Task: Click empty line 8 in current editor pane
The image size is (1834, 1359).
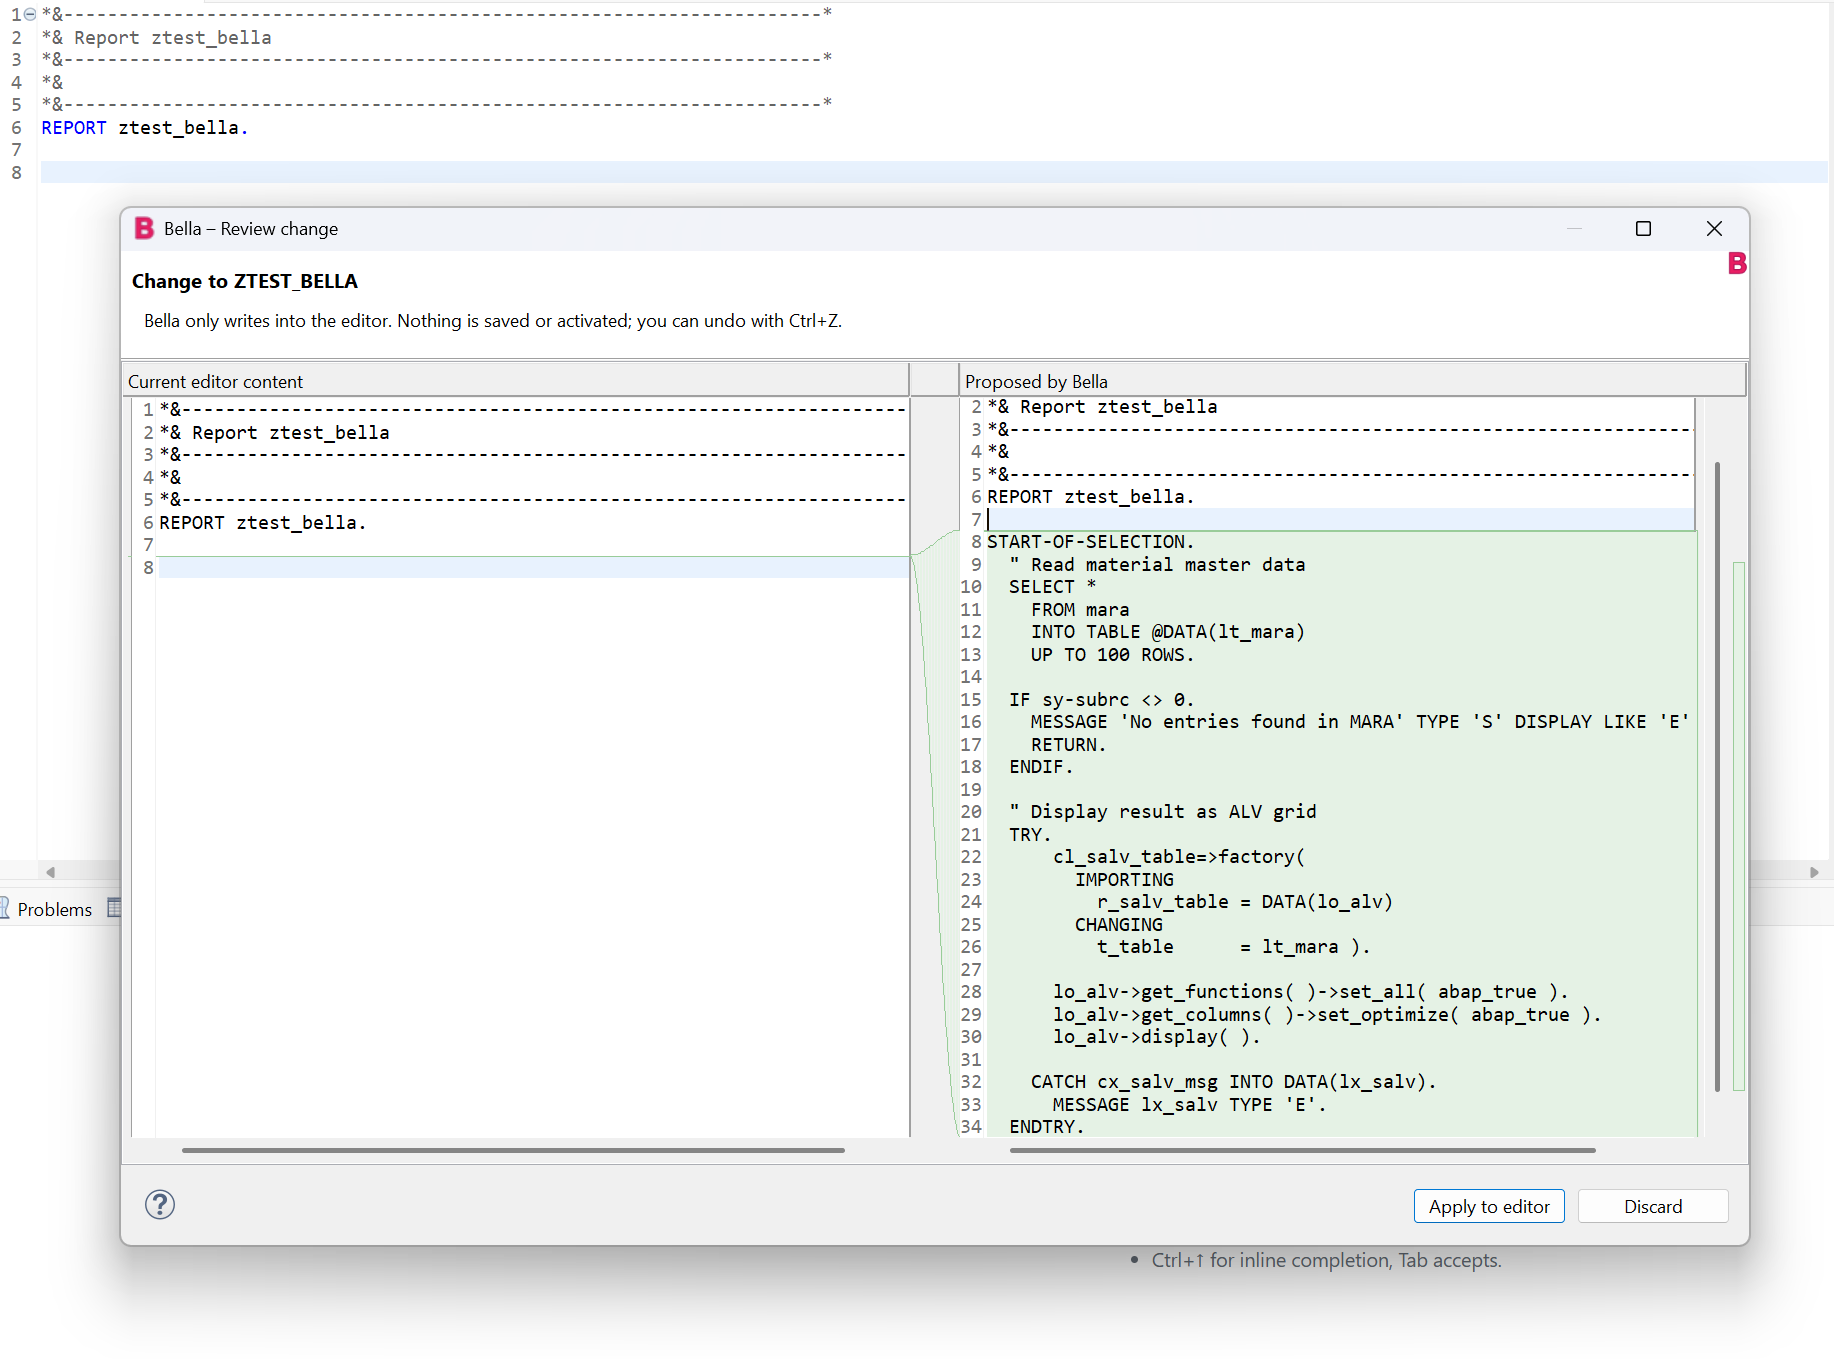Action: point(533,568)
